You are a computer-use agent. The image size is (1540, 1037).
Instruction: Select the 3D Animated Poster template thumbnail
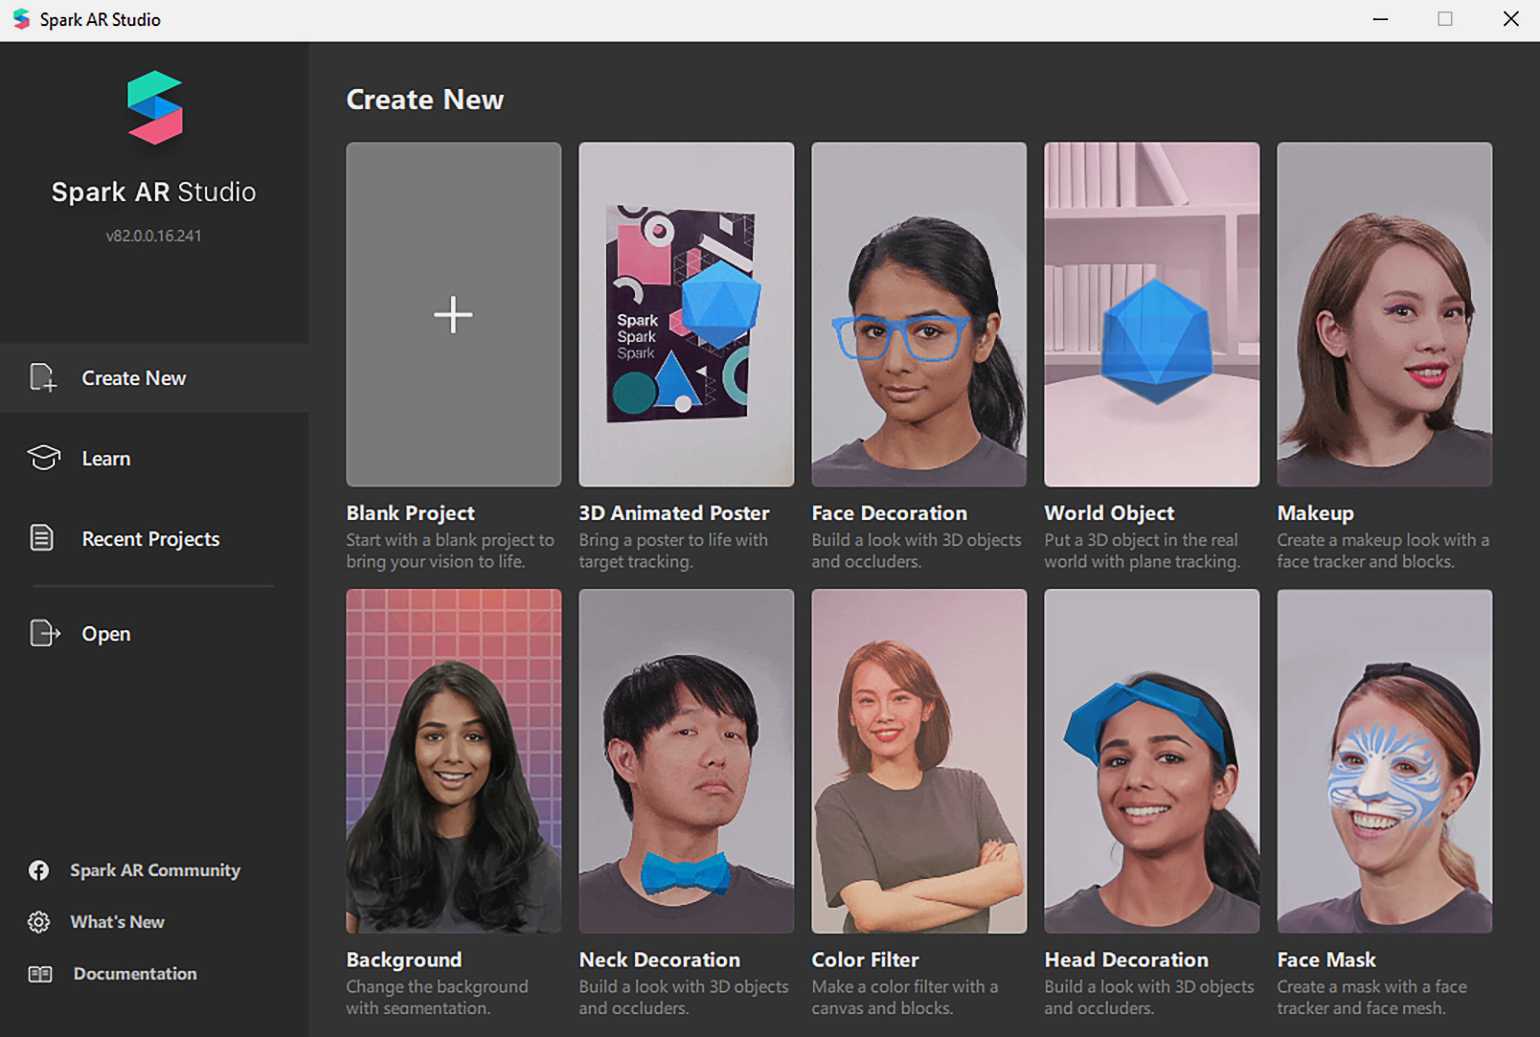pyautogui.click(x=686, y=314)
